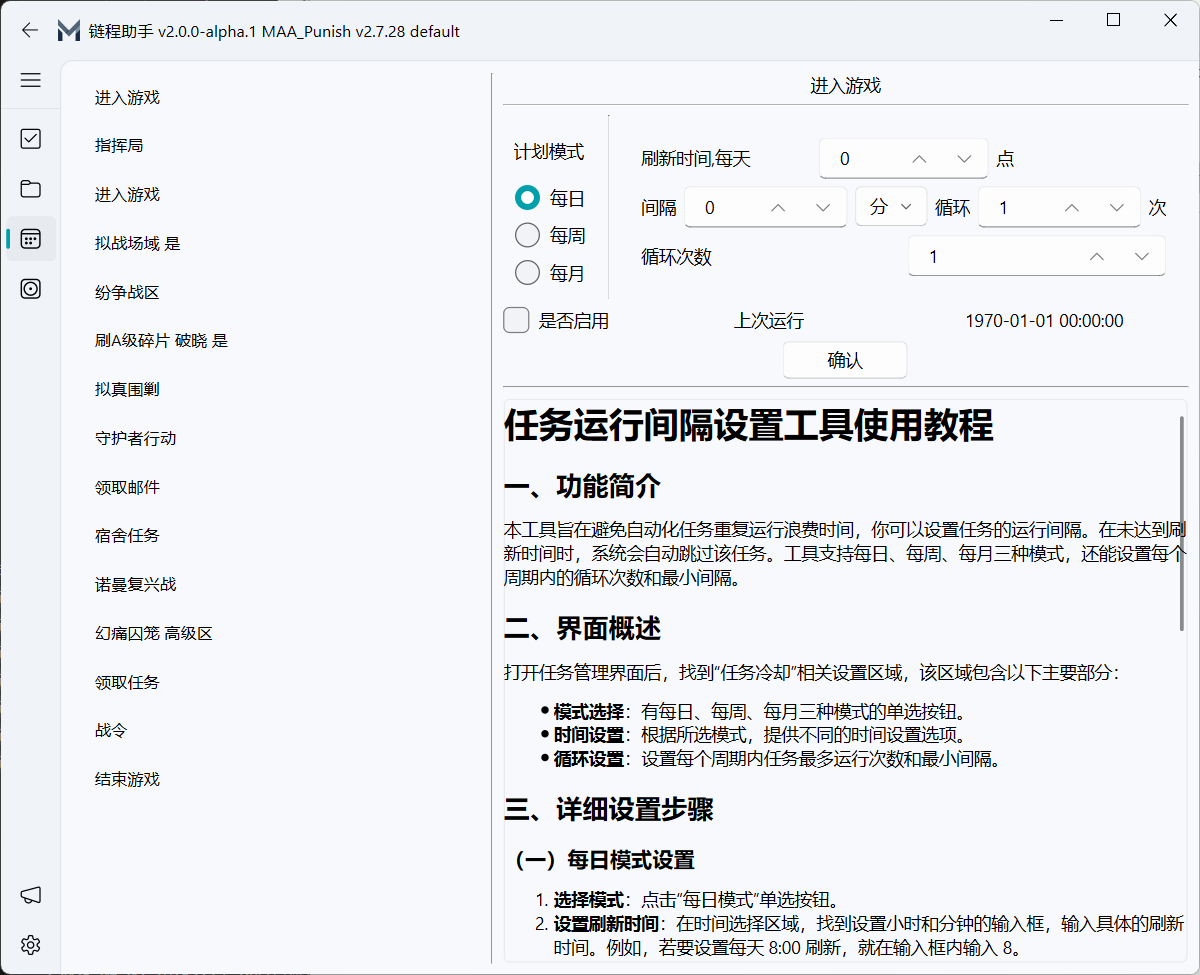
Task: Select the 战令 task
Action: click(111, 731)
